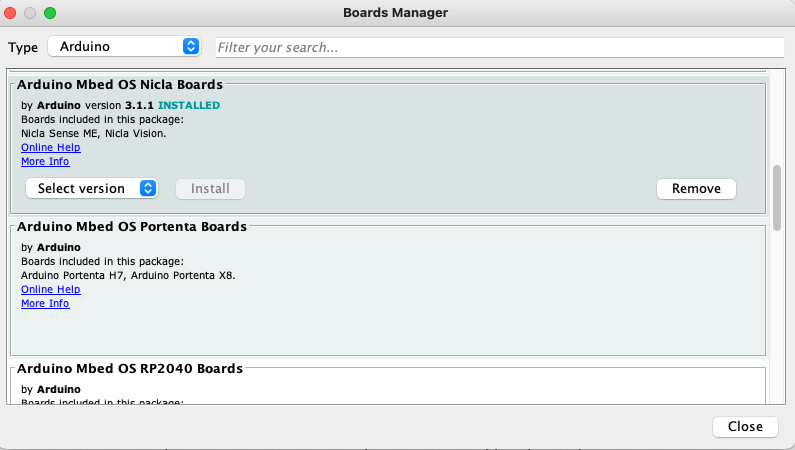Viewport: 795px width, 450px height.
Task: Select the Arduino Mbed OS Portenta Boards entry title
Action: (x=132, y=227)
